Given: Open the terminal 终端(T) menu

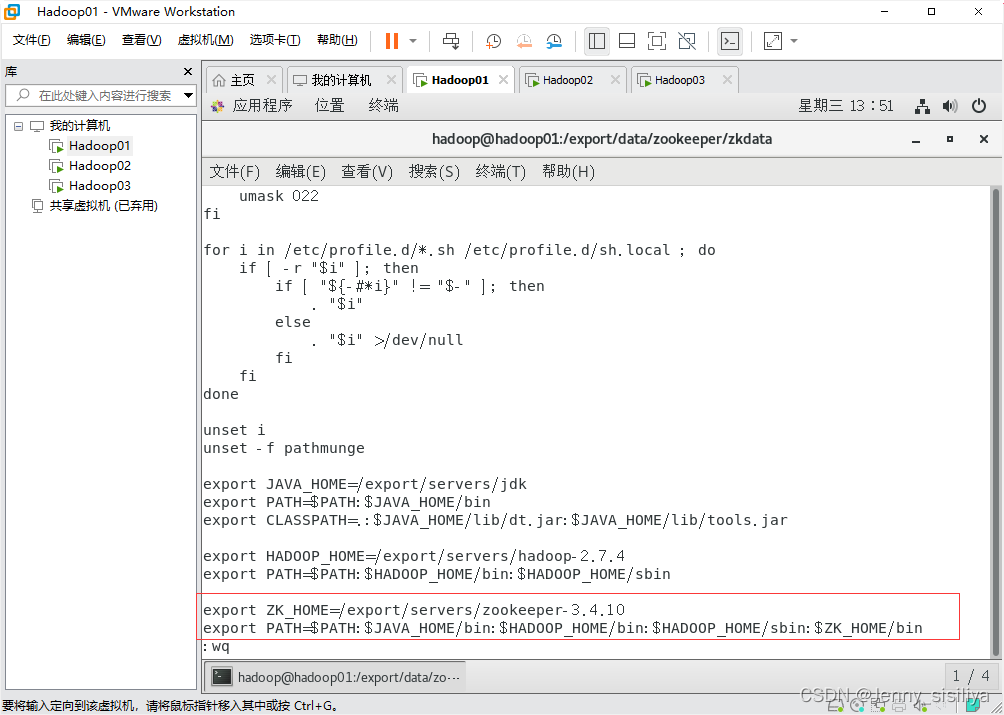Looking at the screenshot, I should (x=501, y=172).
